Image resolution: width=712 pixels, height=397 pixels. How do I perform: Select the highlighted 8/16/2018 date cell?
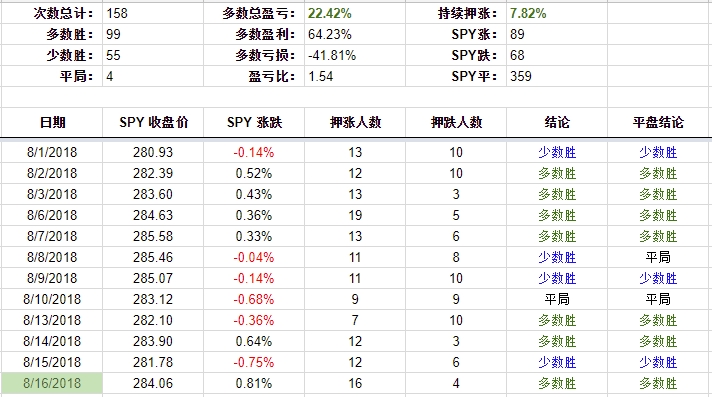pyautogui.click(x=52, y=383)
